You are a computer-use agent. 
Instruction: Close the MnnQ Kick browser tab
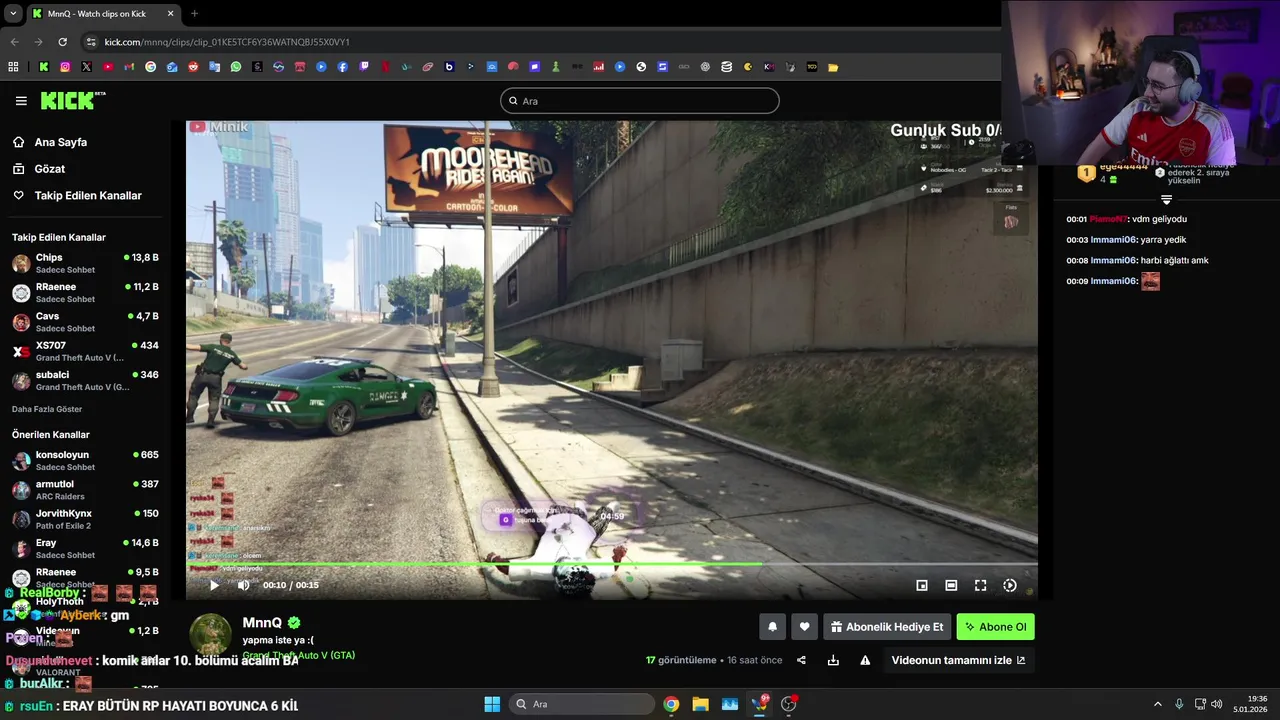pos(170,14)
